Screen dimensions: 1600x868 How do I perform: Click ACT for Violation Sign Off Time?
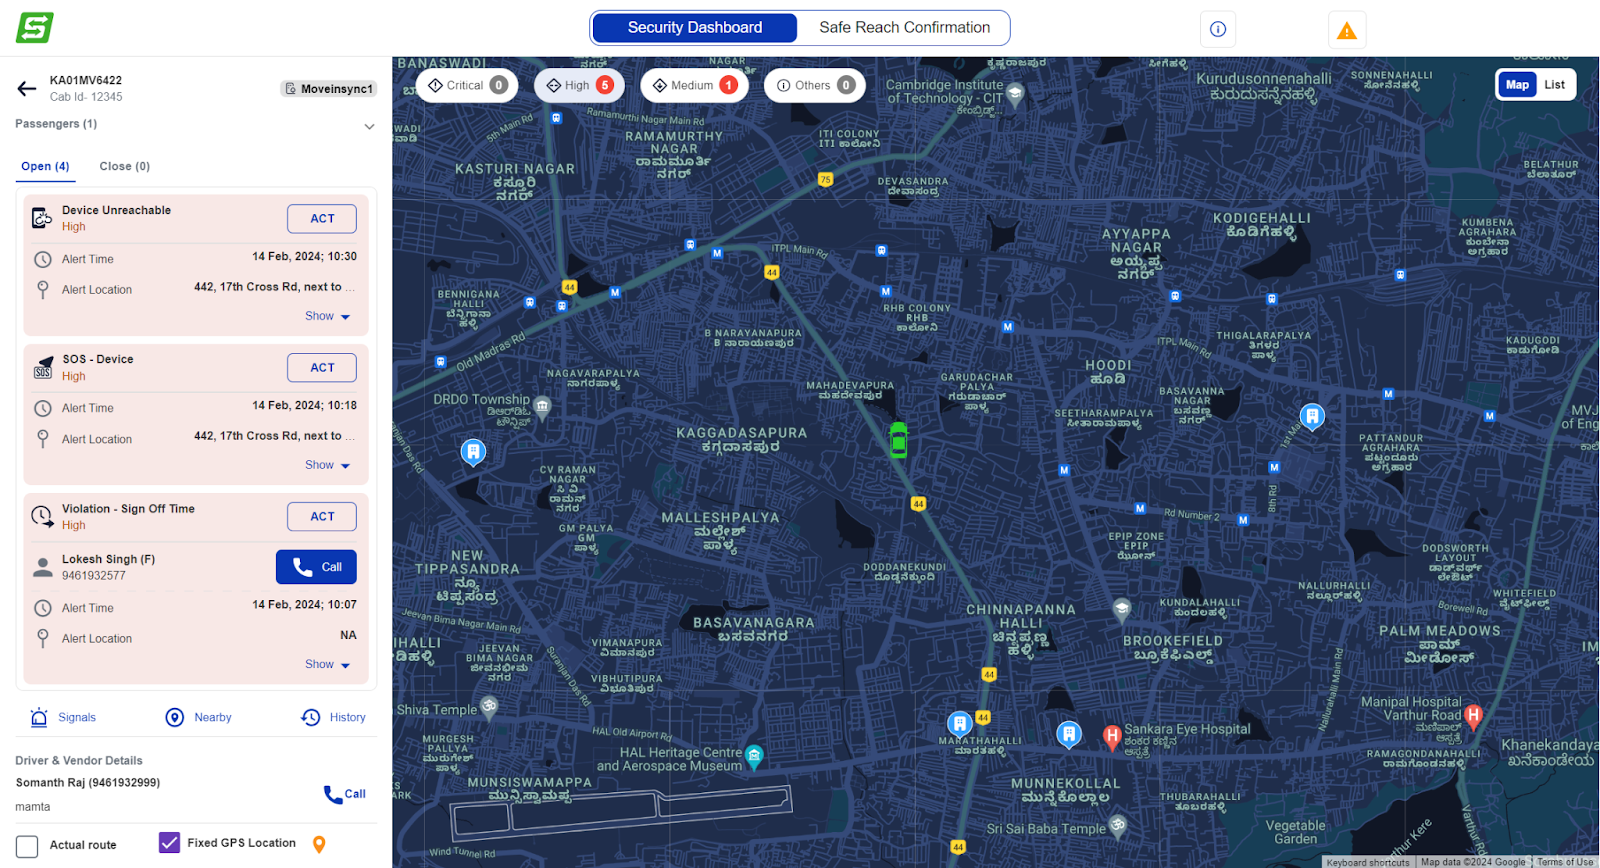click(x=322, y=517)
